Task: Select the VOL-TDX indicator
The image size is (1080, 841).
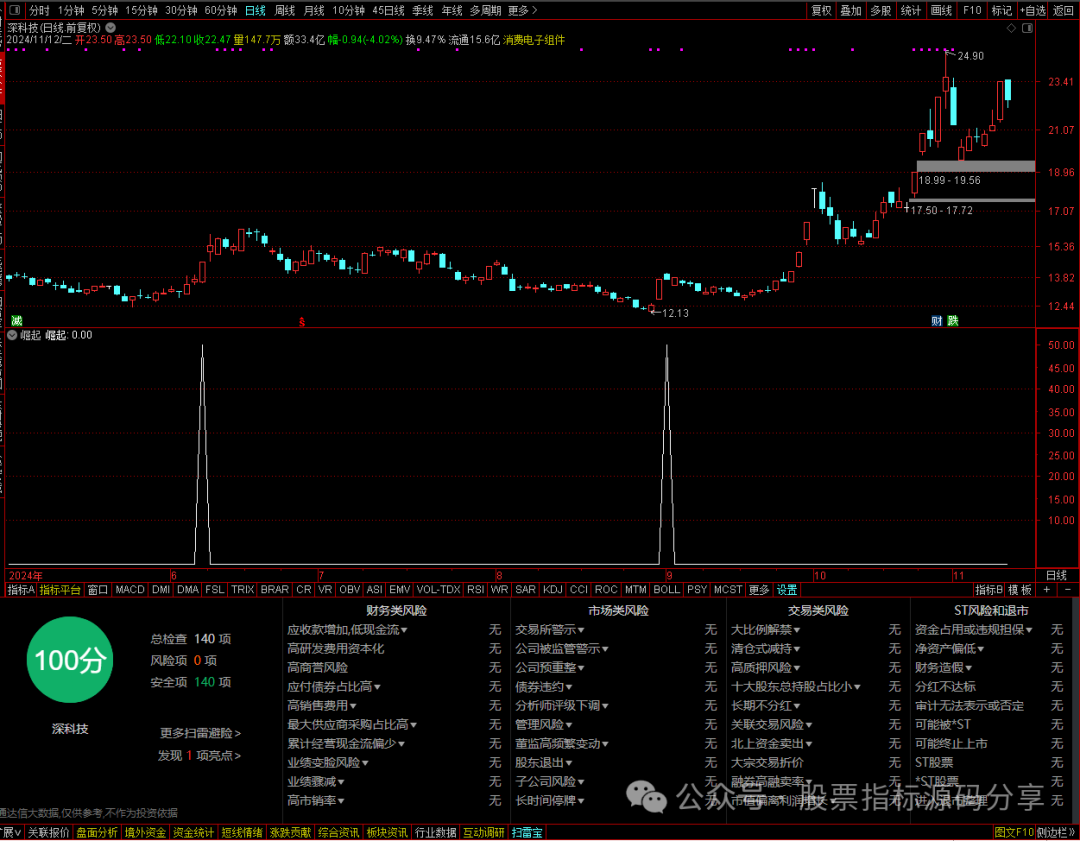Action: coord(438,590)
